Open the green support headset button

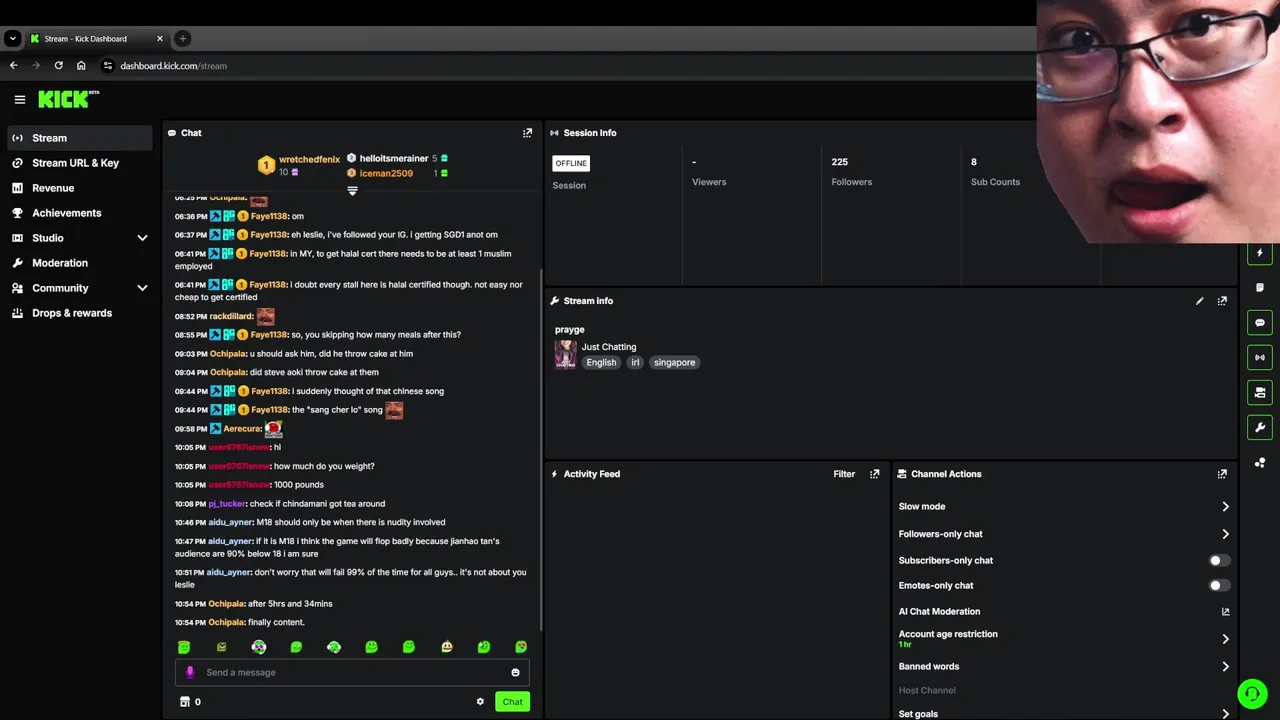click(1252, 693)
